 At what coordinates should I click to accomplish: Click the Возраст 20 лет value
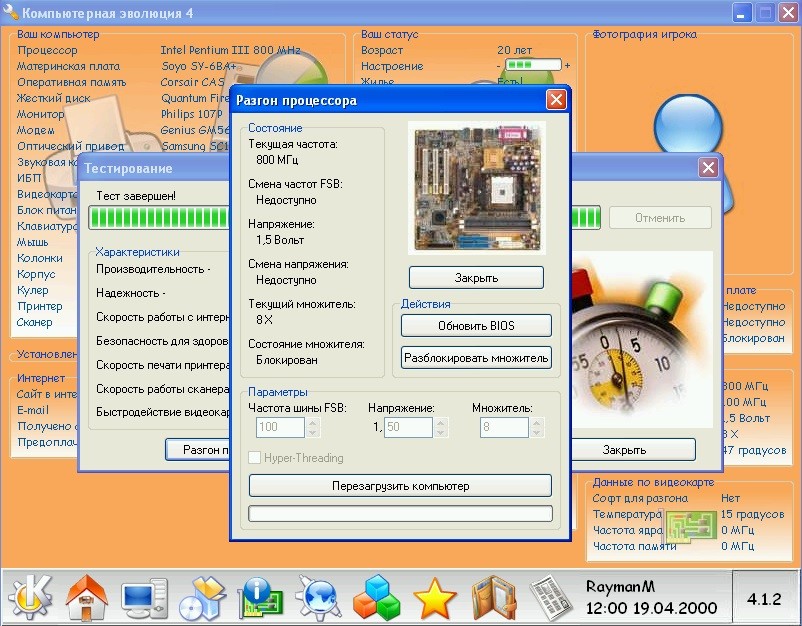pos(515,50)
